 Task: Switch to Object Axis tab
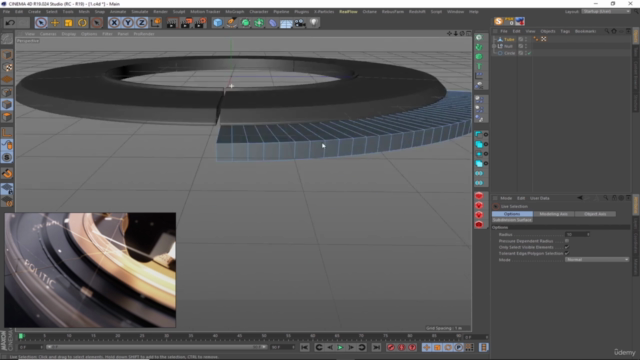(595, 214)
